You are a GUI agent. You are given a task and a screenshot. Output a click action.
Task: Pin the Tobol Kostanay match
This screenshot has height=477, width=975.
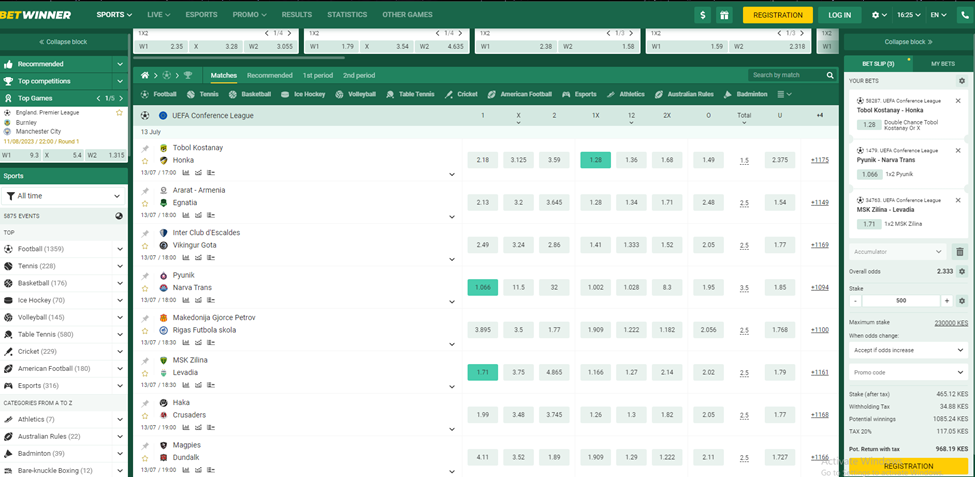coord(145,149)
